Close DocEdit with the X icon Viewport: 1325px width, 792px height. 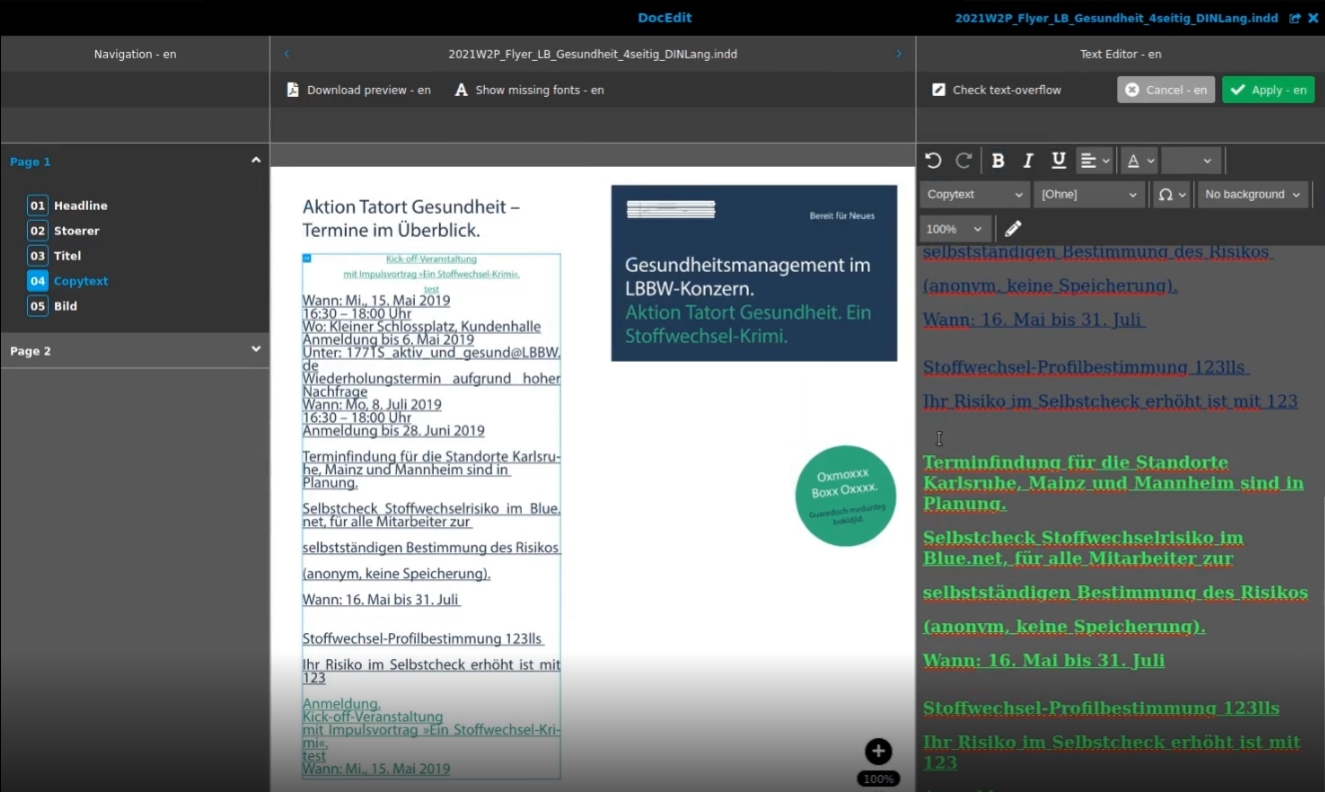click(x=1313, y=18)
